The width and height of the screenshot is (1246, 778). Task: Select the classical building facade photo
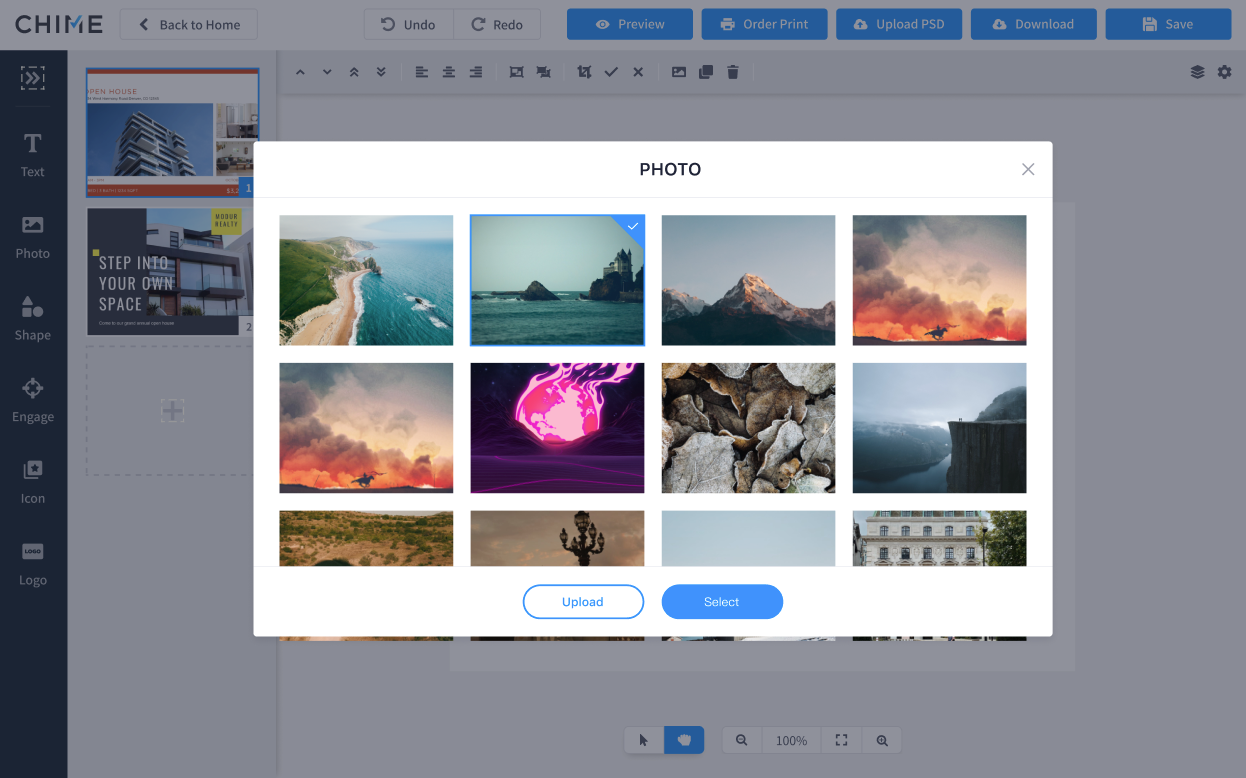(x=939, y=538)
